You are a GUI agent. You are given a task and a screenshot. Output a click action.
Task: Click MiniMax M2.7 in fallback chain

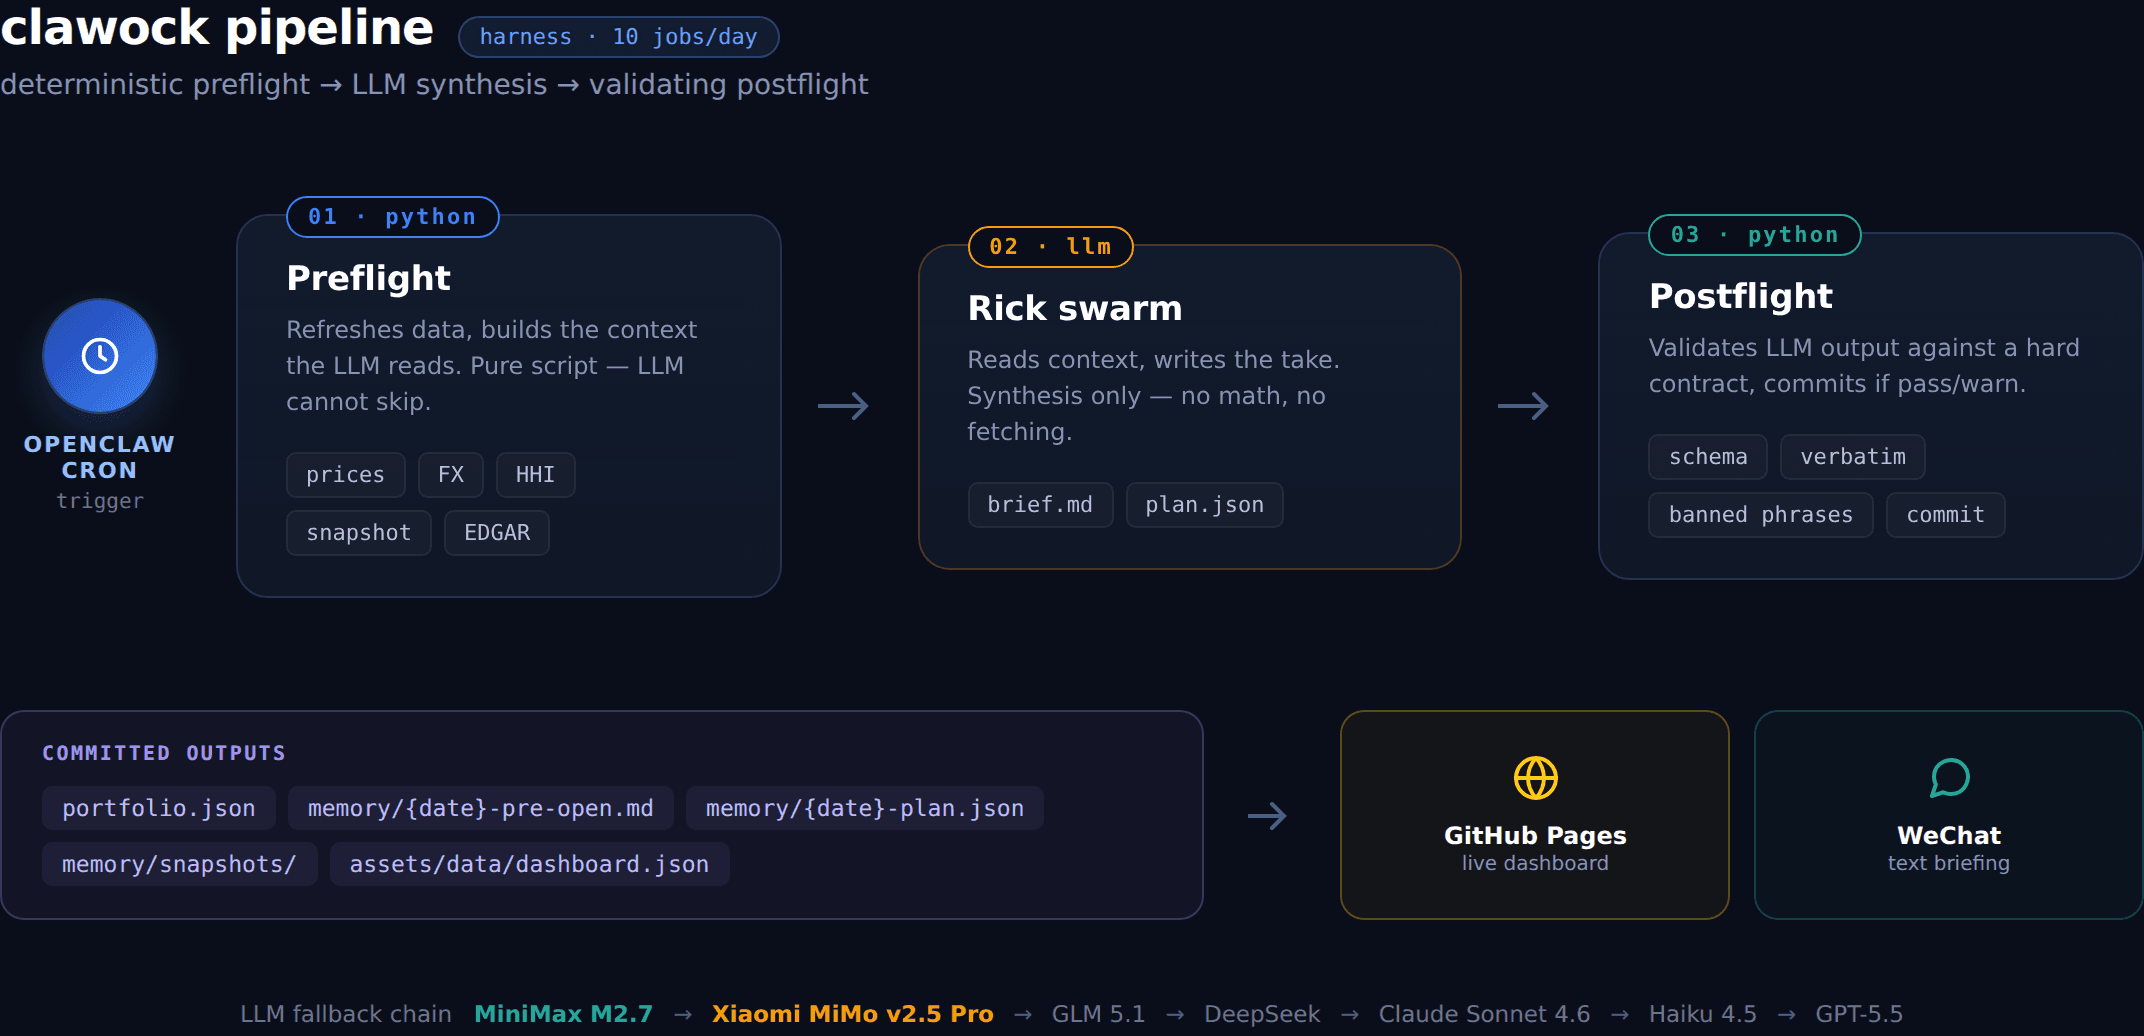point(563,1014)
